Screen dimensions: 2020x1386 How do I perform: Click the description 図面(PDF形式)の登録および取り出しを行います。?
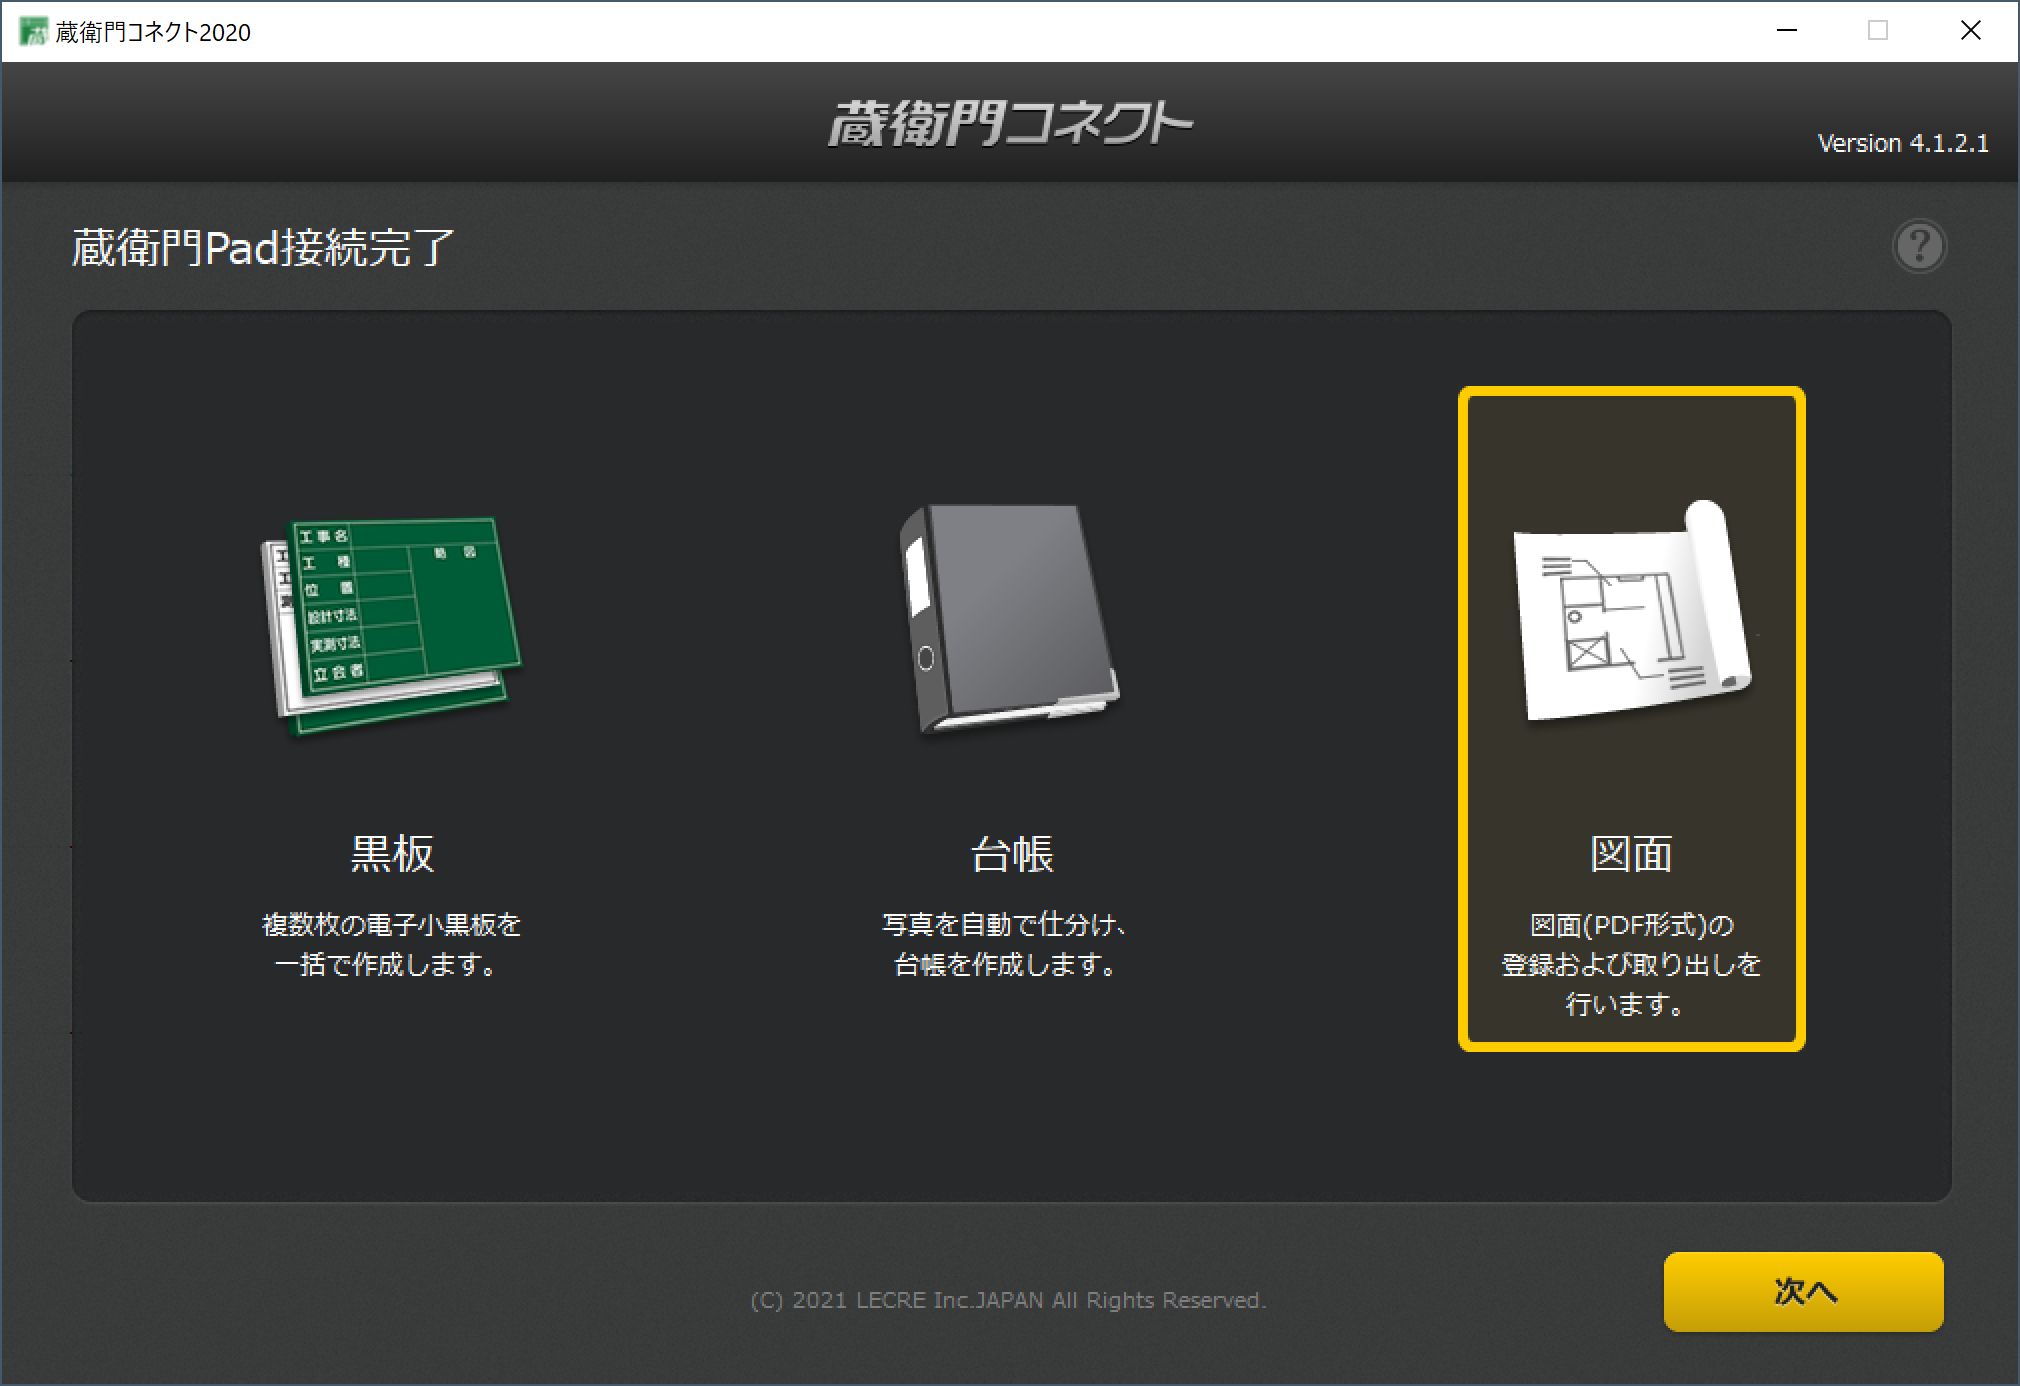tap(1631, 964)
